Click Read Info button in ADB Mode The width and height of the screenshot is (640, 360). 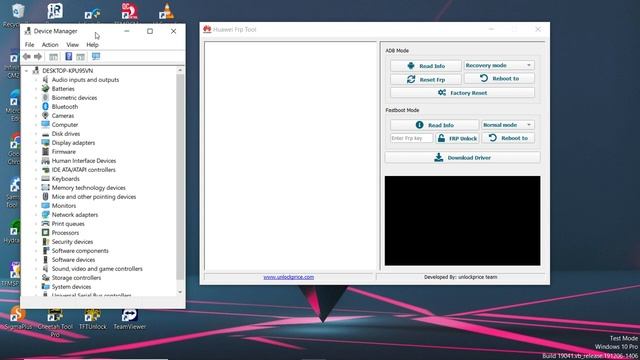tap(426, 66)
